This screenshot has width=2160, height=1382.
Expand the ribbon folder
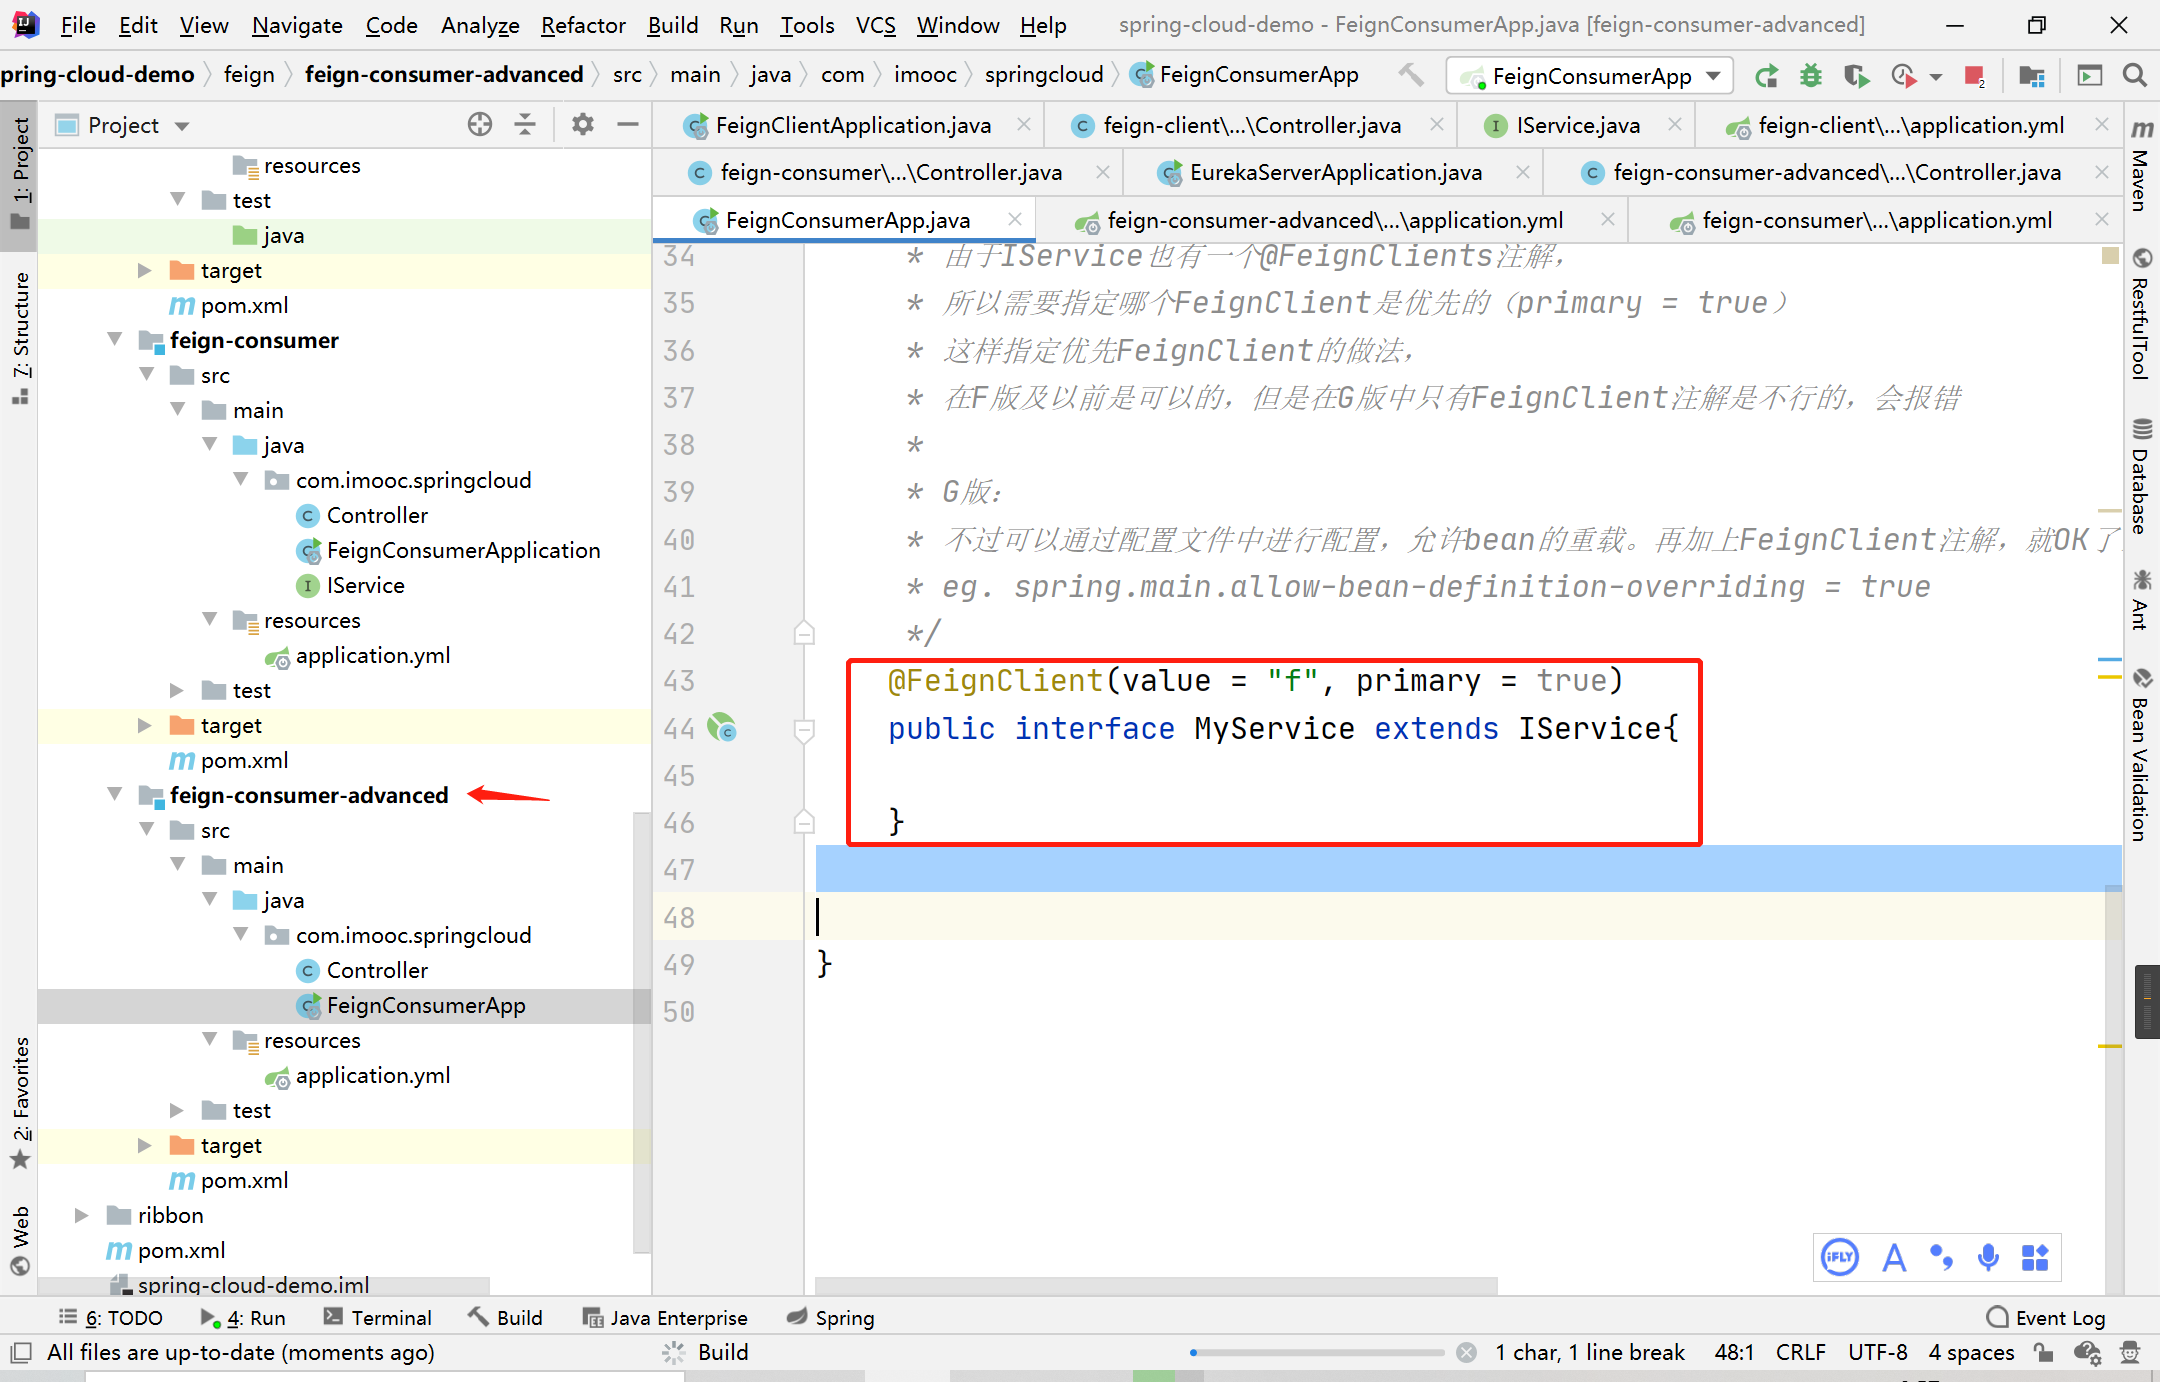pyautogui.click(x=82, y=1215)
